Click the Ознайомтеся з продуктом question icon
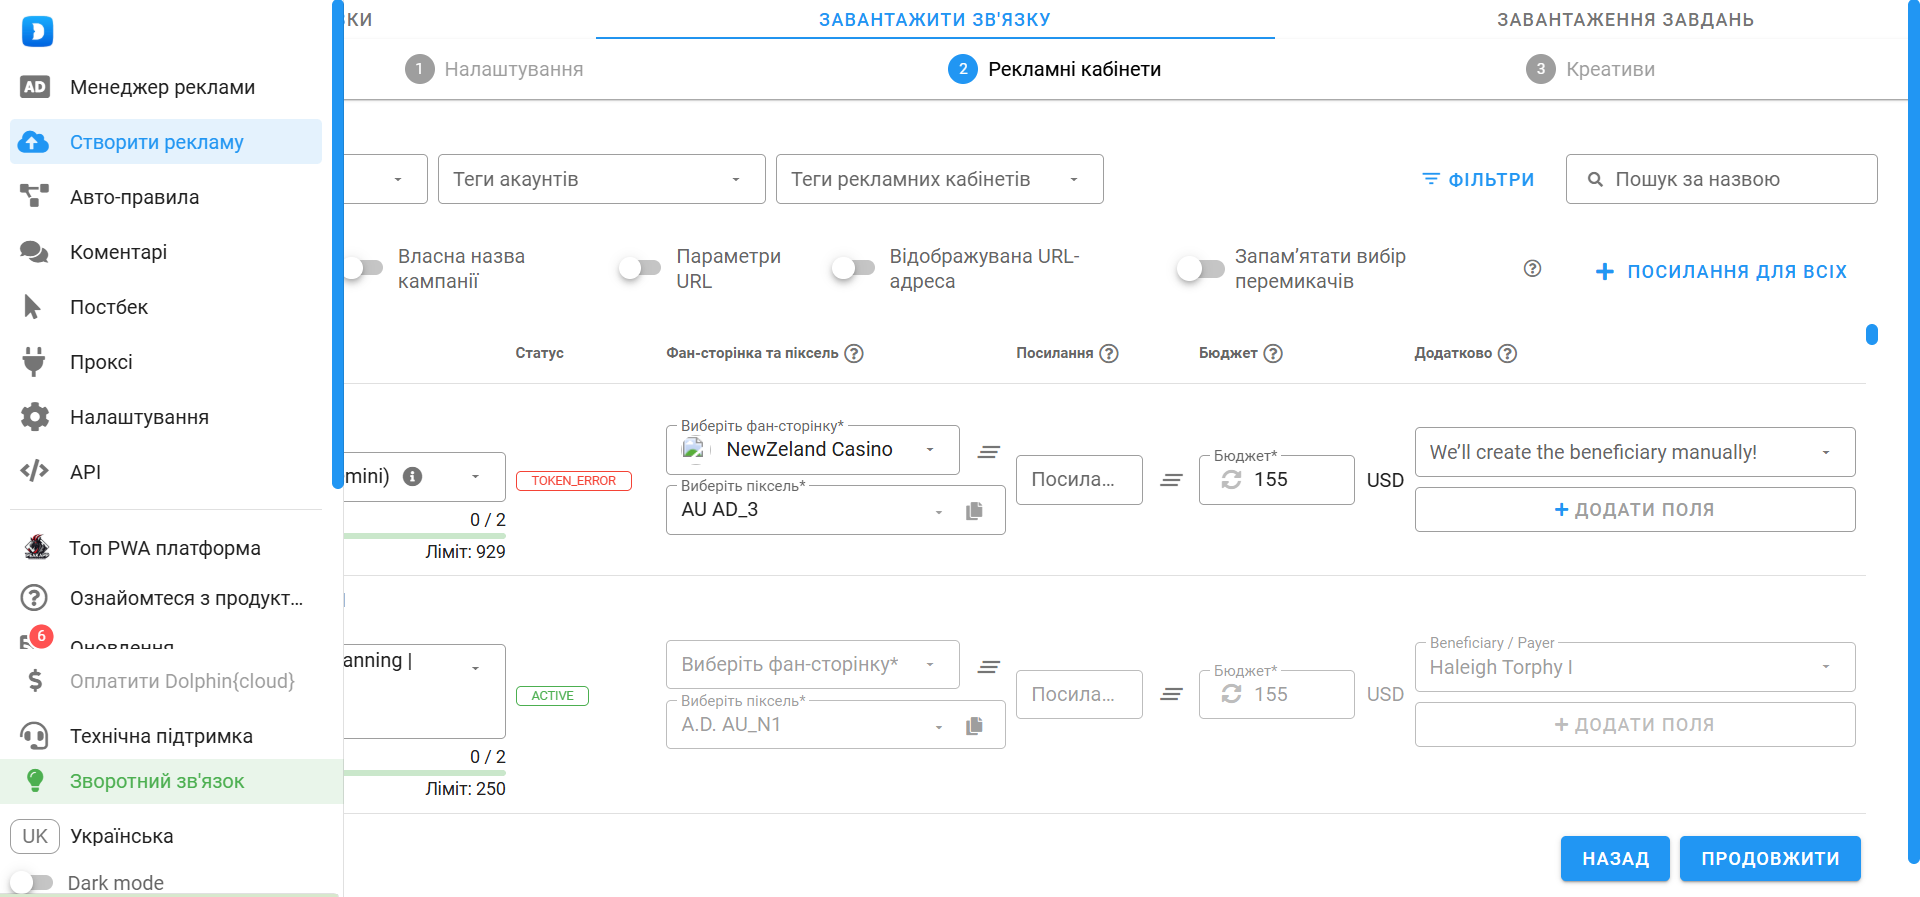The image size is (1920, 897). tap(35, 598)
